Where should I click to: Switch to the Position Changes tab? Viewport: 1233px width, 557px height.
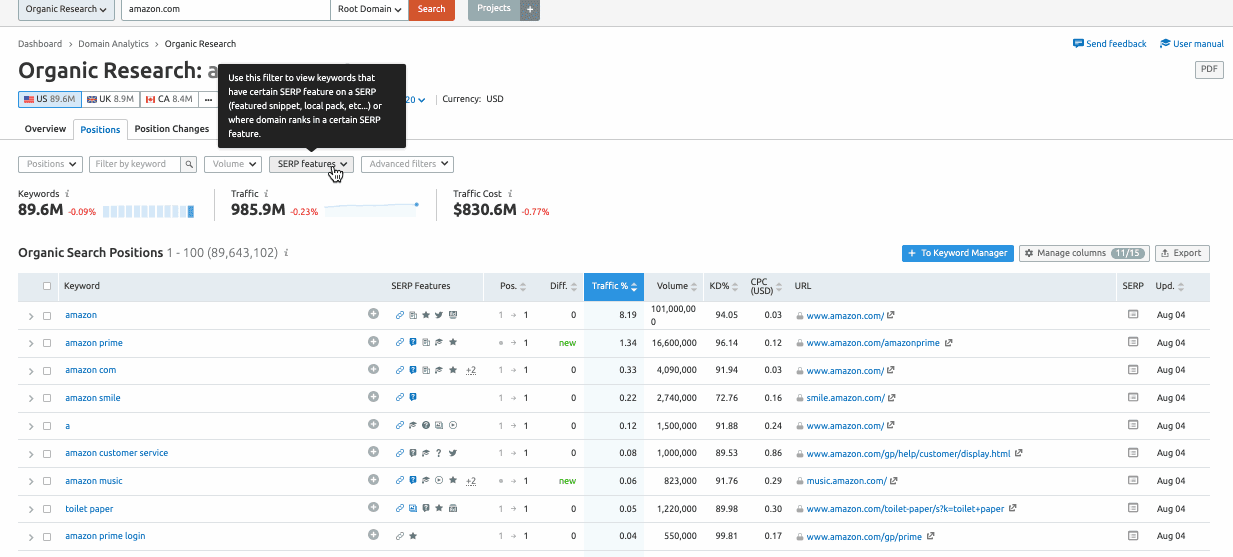tap(172, 129)
